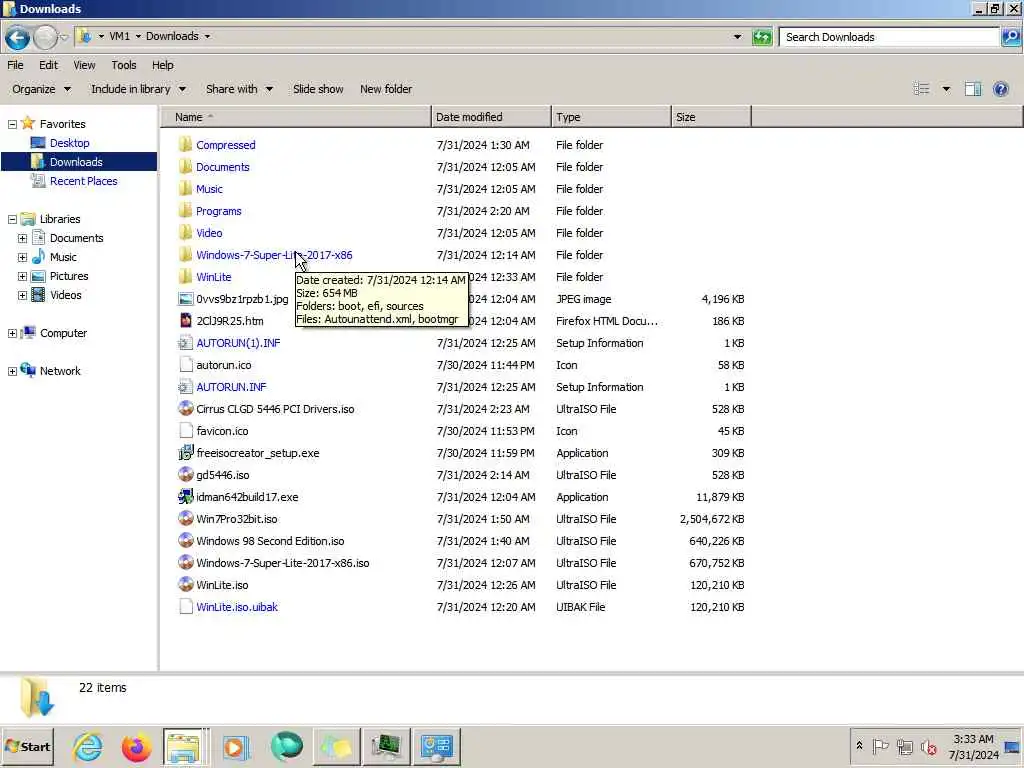Select the WinLite.iso.uibak file

[237, 607]
